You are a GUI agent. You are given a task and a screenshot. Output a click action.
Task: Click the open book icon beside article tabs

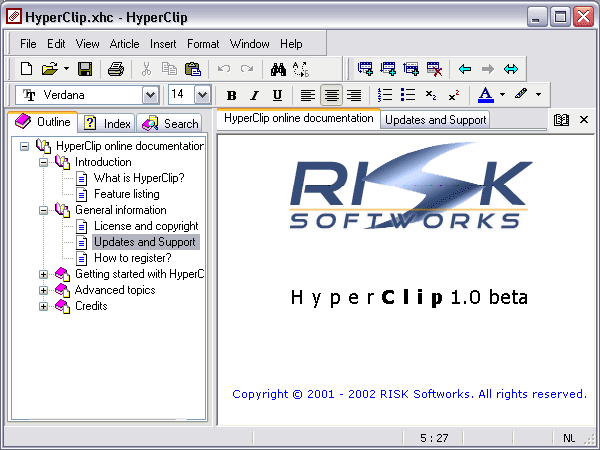561,120
